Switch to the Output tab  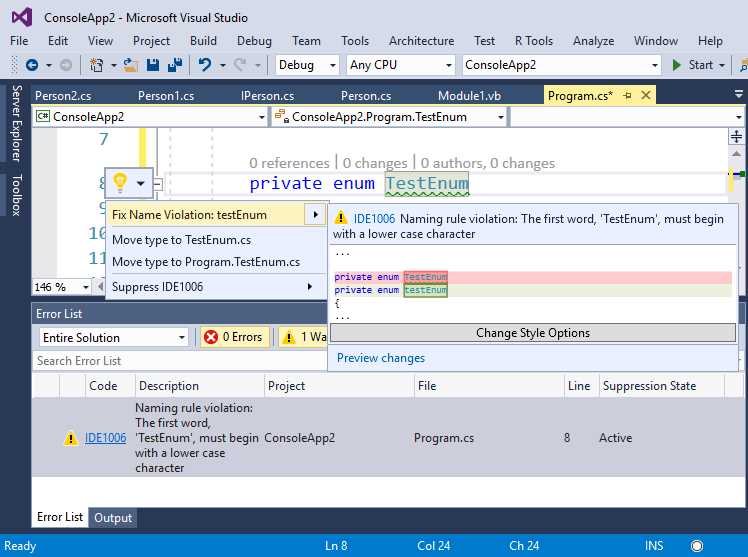[x=113, y=518]
